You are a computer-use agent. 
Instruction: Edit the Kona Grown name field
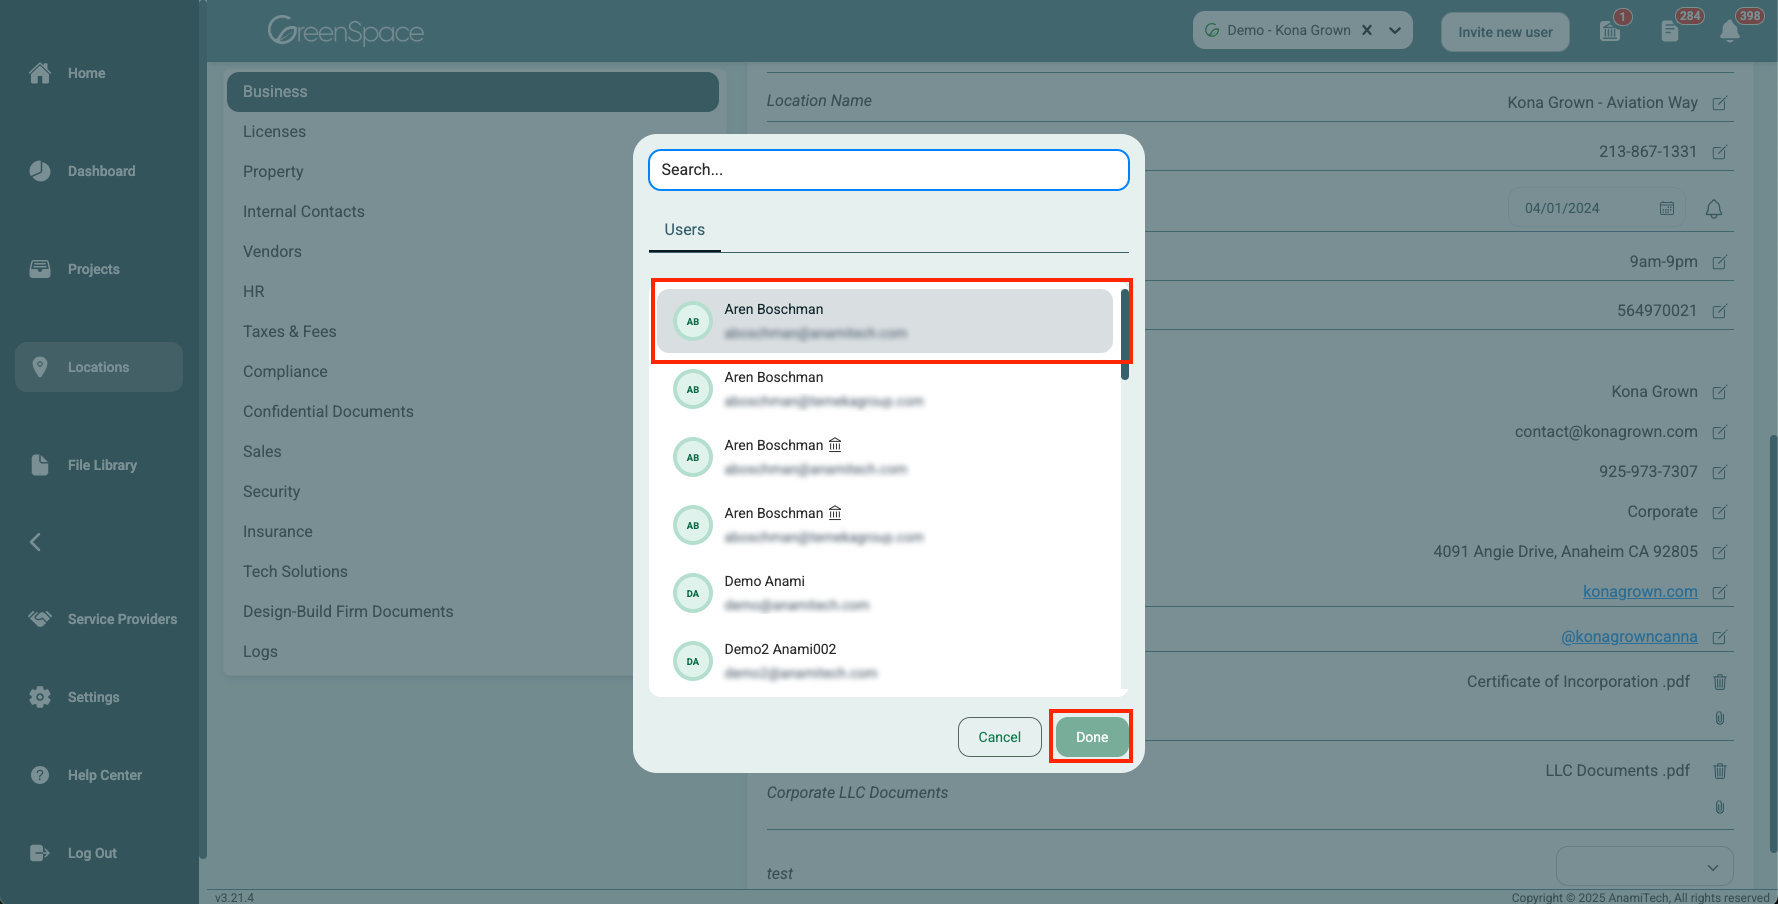click(1720, 392)
